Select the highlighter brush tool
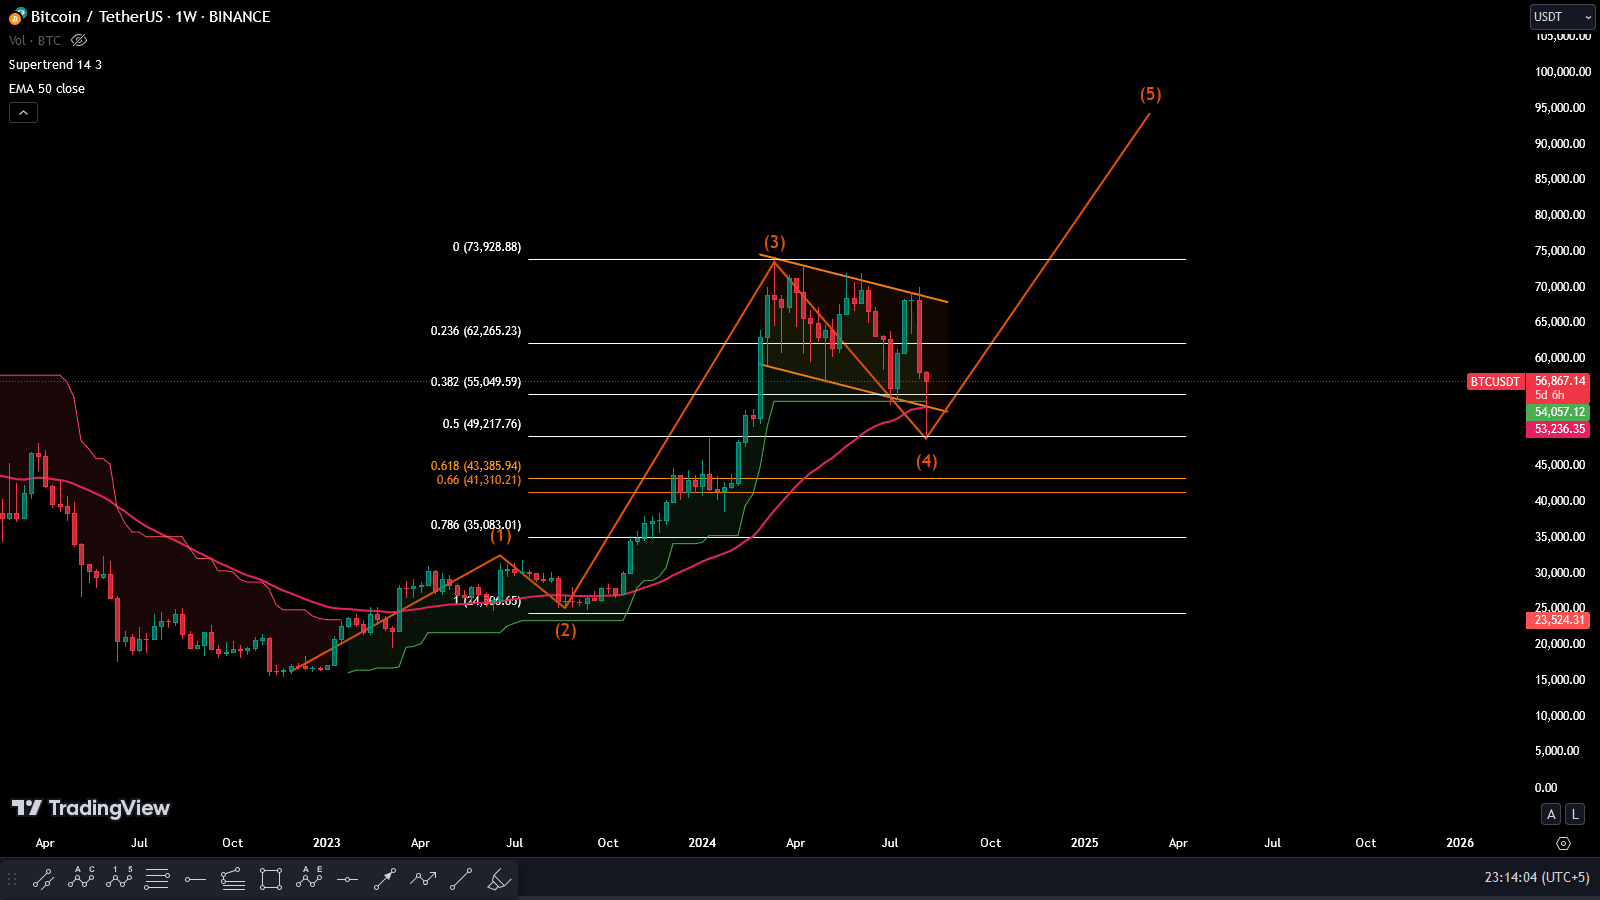Viewport: 1600px width, 900px height. coord(499,879)
